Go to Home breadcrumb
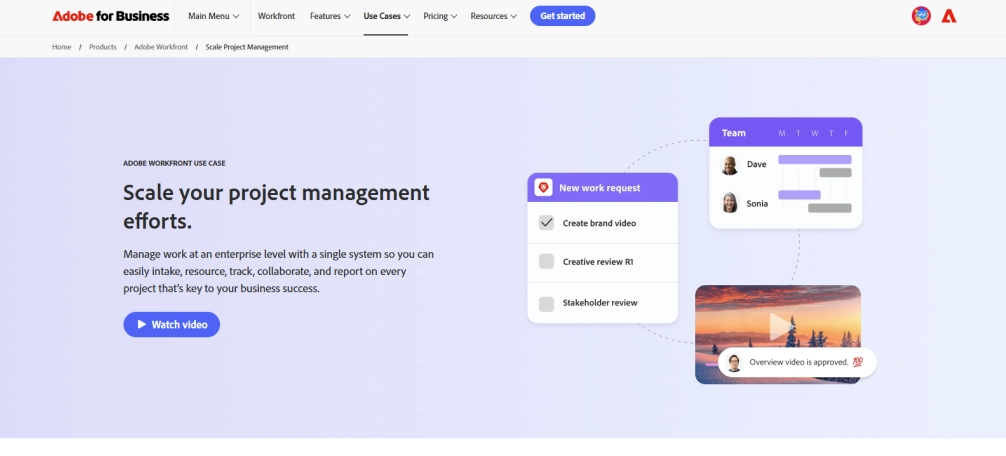Screen dimensions: 1006x456 point(62,47)
